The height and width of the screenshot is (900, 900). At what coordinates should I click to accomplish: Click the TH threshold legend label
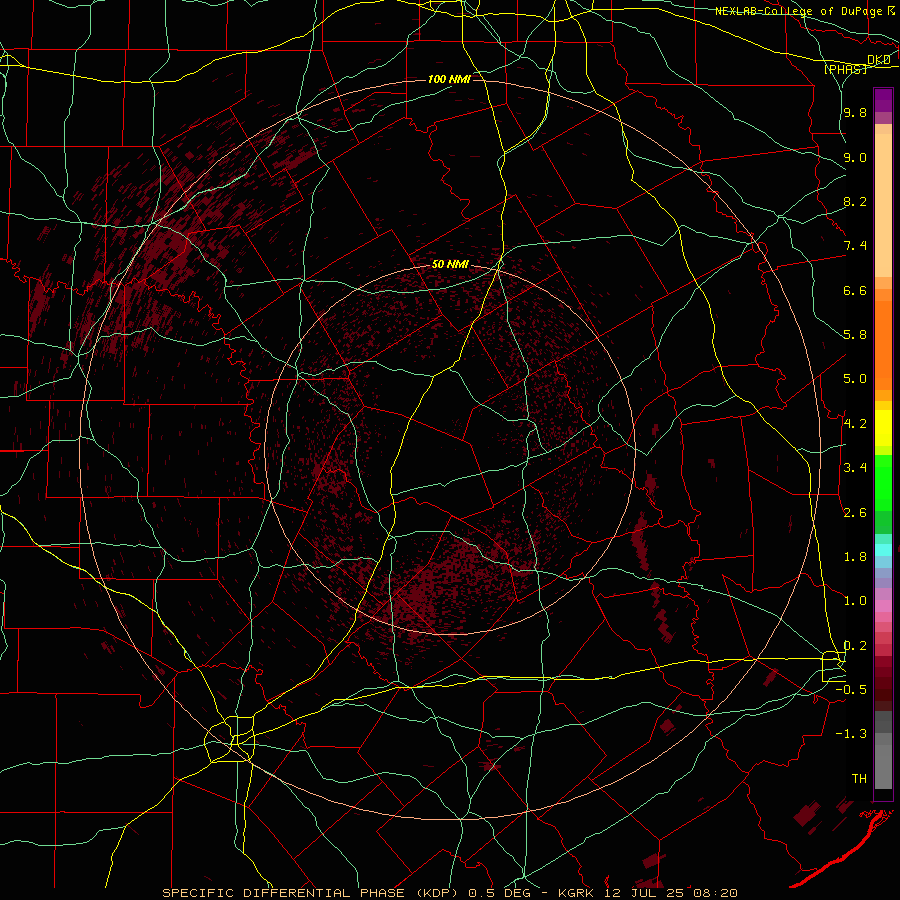pyautogui.click(x=859, y=779)
